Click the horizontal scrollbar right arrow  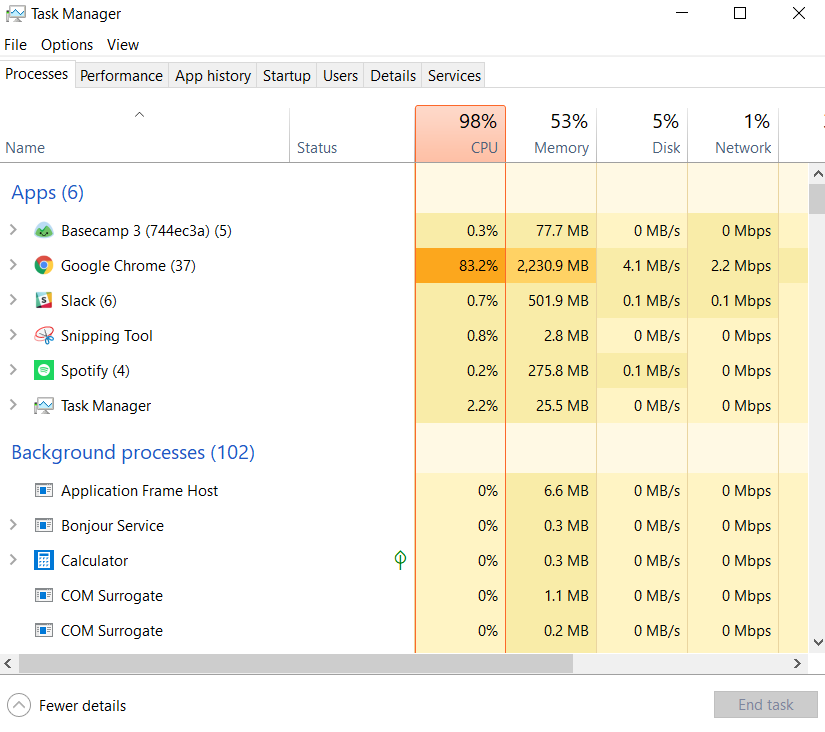pyautogui.click(x=798, y=664)
